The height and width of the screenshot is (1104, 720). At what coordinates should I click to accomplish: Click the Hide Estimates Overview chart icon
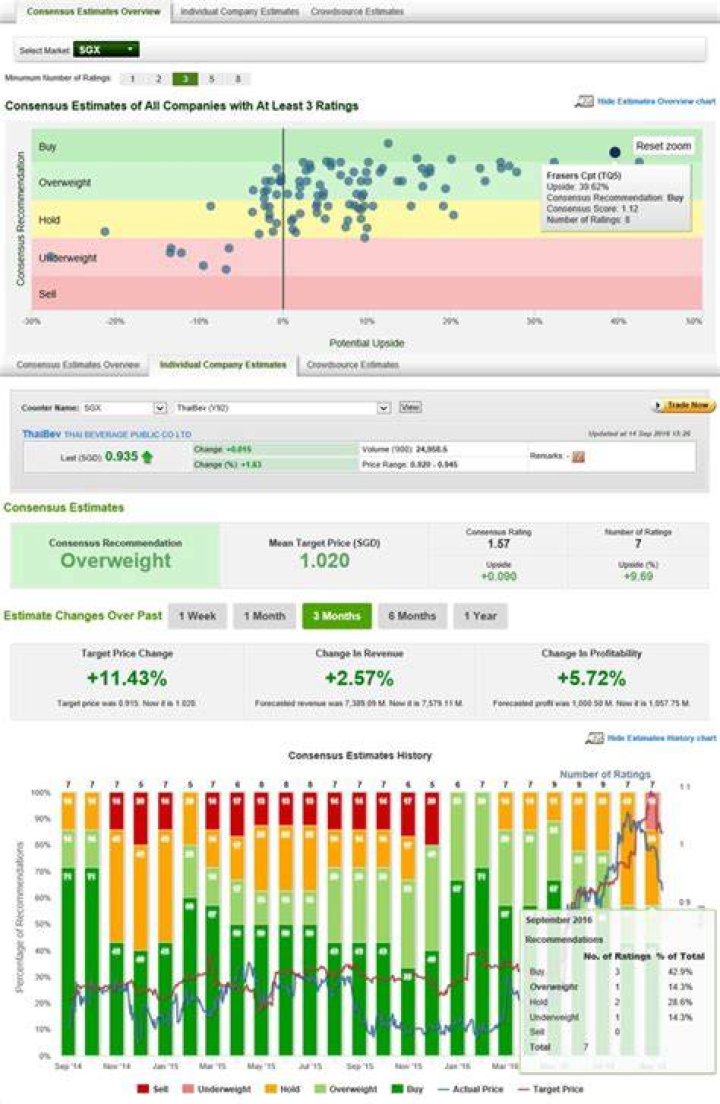pos(584,102)
